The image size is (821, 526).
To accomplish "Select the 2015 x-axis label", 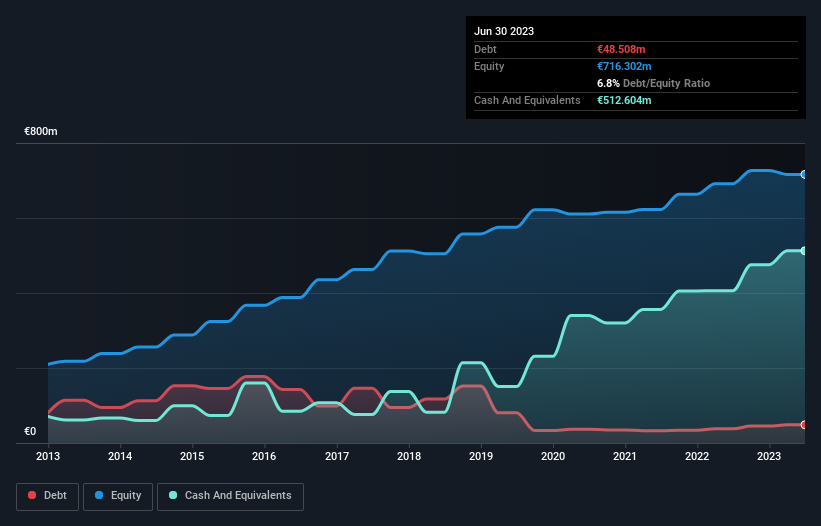I will pos(192,456).
